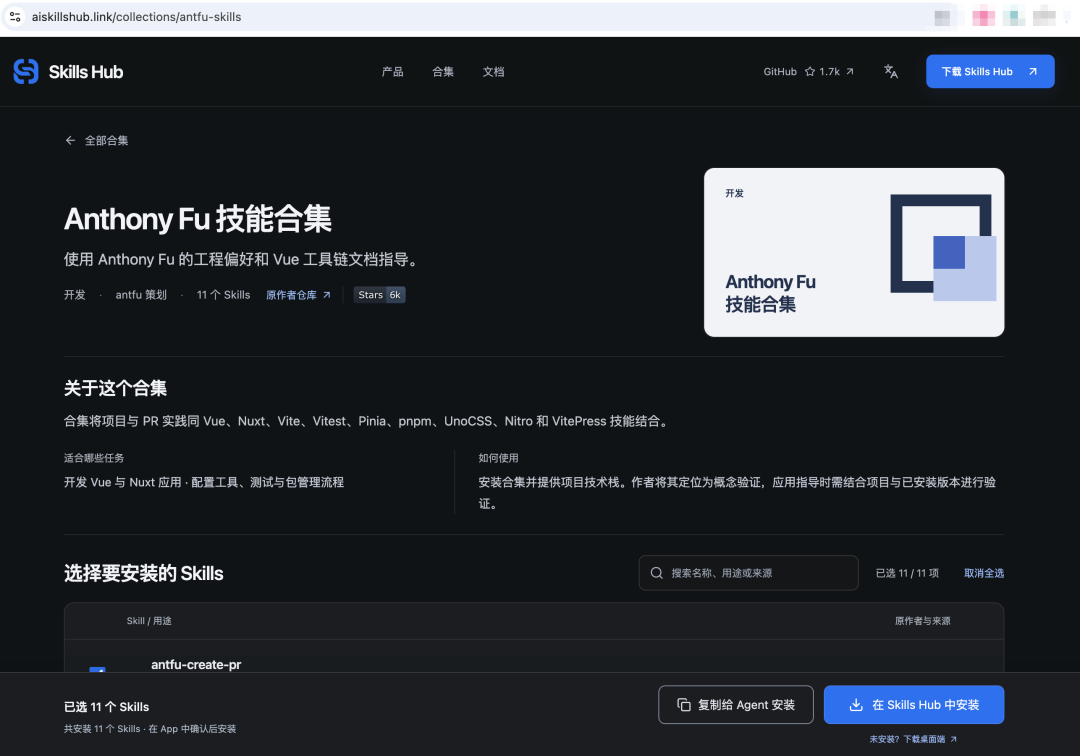Screen dimensions: 1080x756
Task: Click the GitHub star icon
Action: click(x=810, y=72)
